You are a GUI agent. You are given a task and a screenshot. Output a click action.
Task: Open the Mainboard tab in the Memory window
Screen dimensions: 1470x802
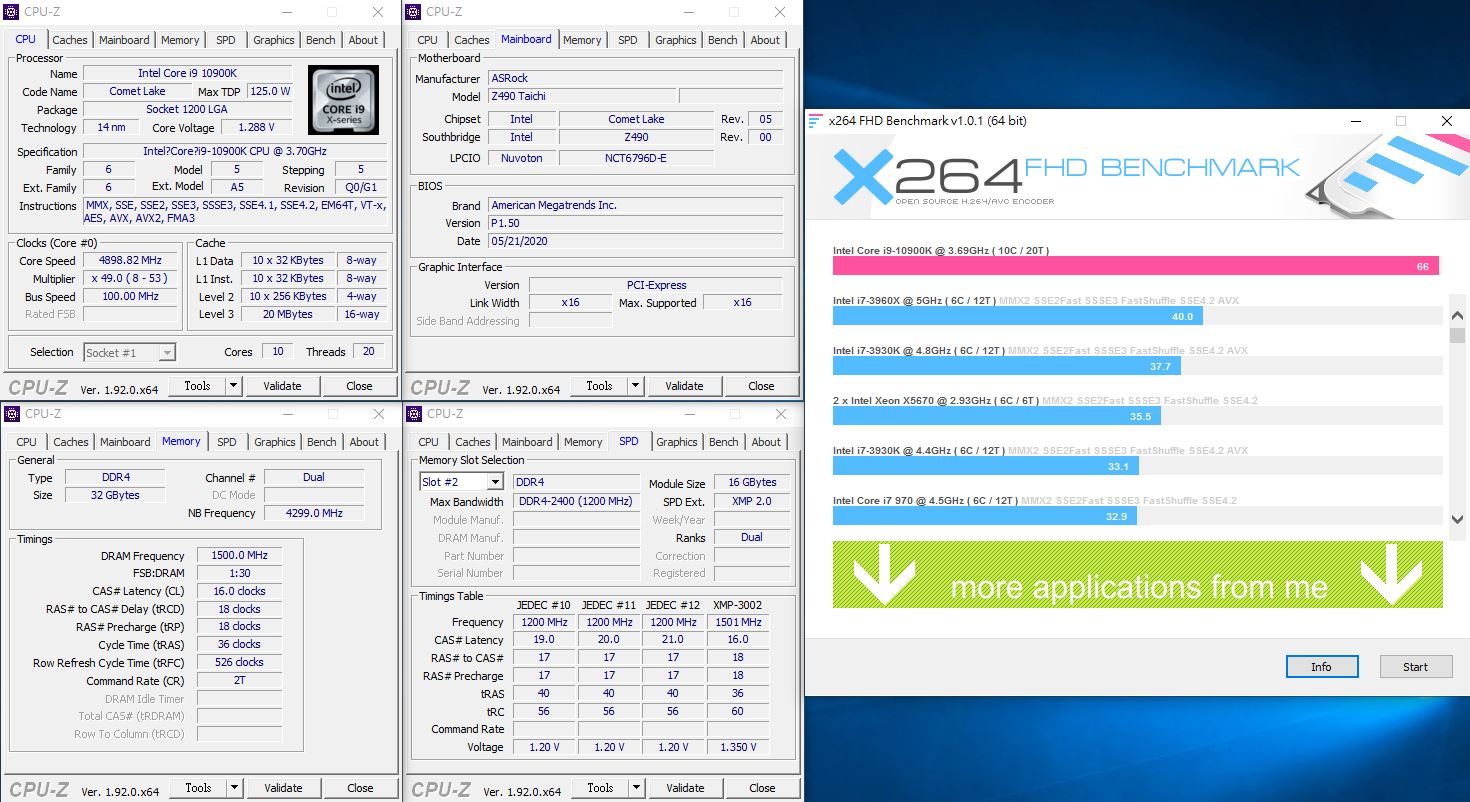[x=125, y=442]
